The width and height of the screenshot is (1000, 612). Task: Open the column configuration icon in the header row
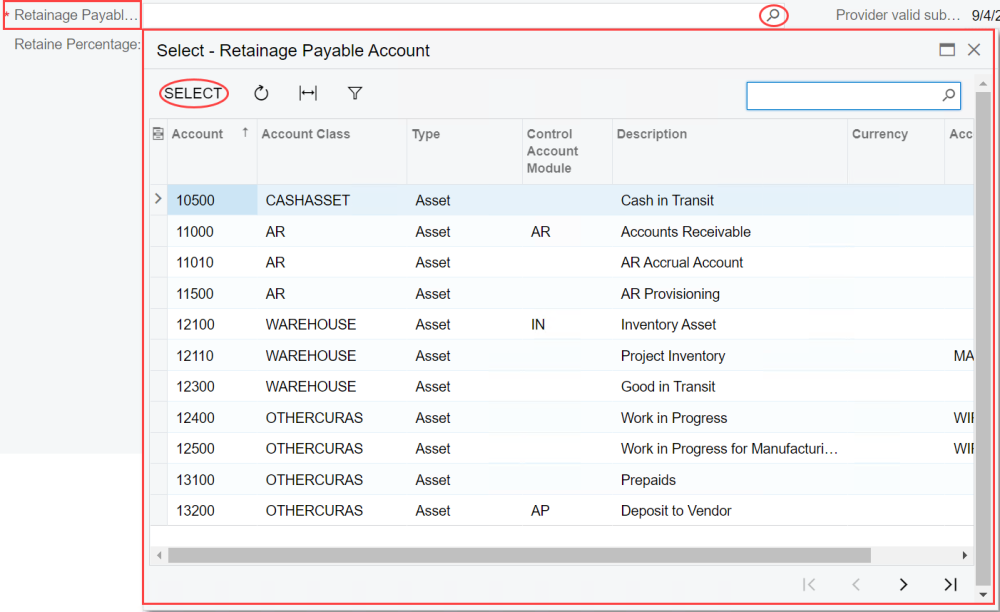coord(157,133)
